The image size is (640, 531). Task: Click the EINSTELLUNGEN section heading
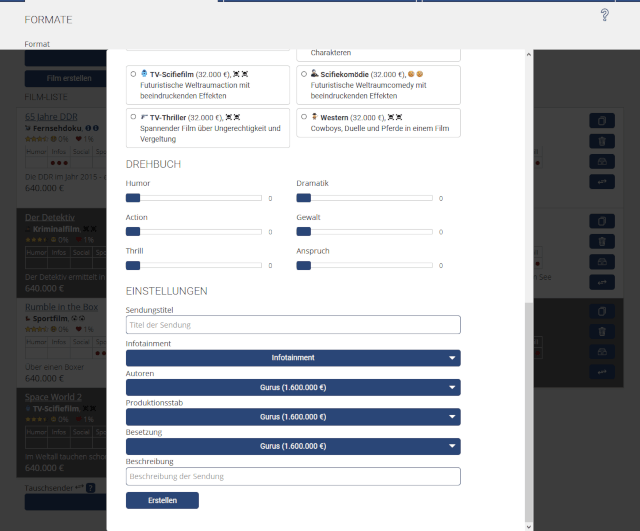[x=167, y=291]
